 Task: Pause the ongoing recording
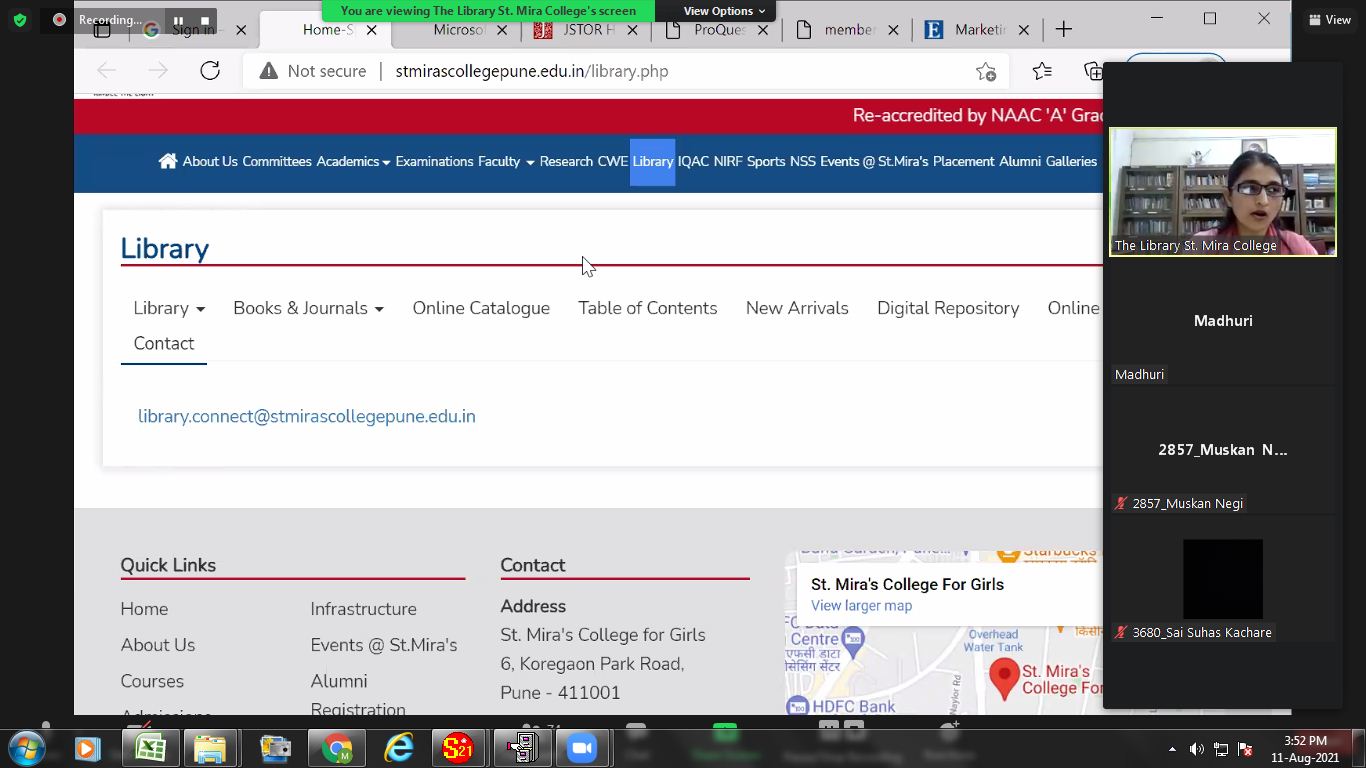point(176,19)
